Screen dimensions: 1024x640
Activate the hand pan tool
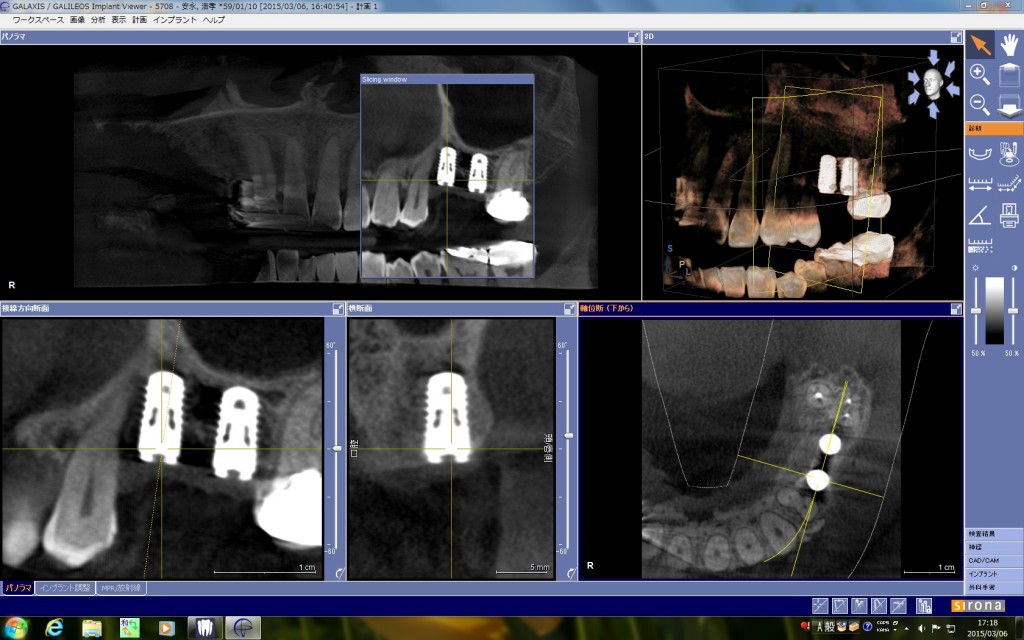click(x=1010, y=44)
